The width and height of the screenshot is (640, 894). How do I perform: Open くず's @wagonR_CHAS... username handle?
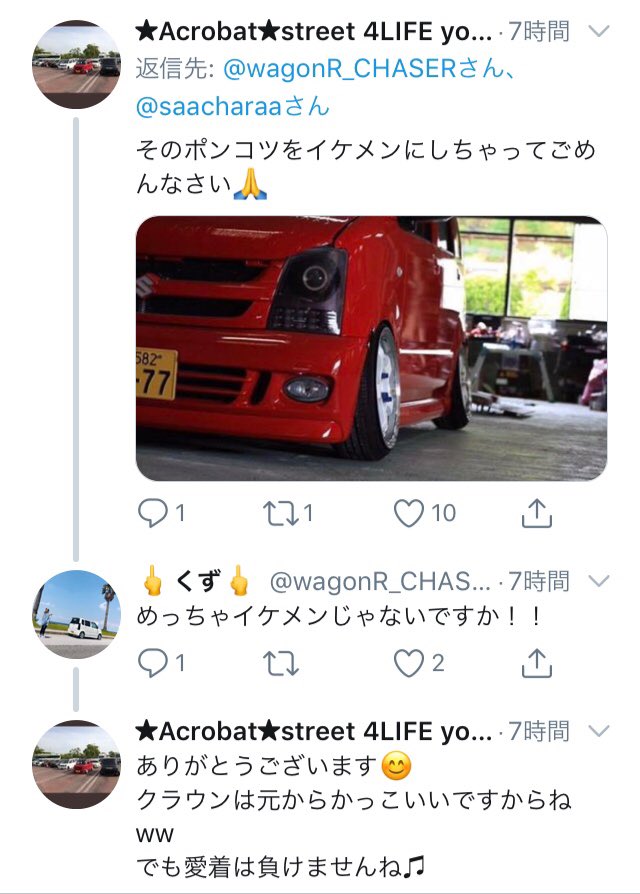(380, 581)
